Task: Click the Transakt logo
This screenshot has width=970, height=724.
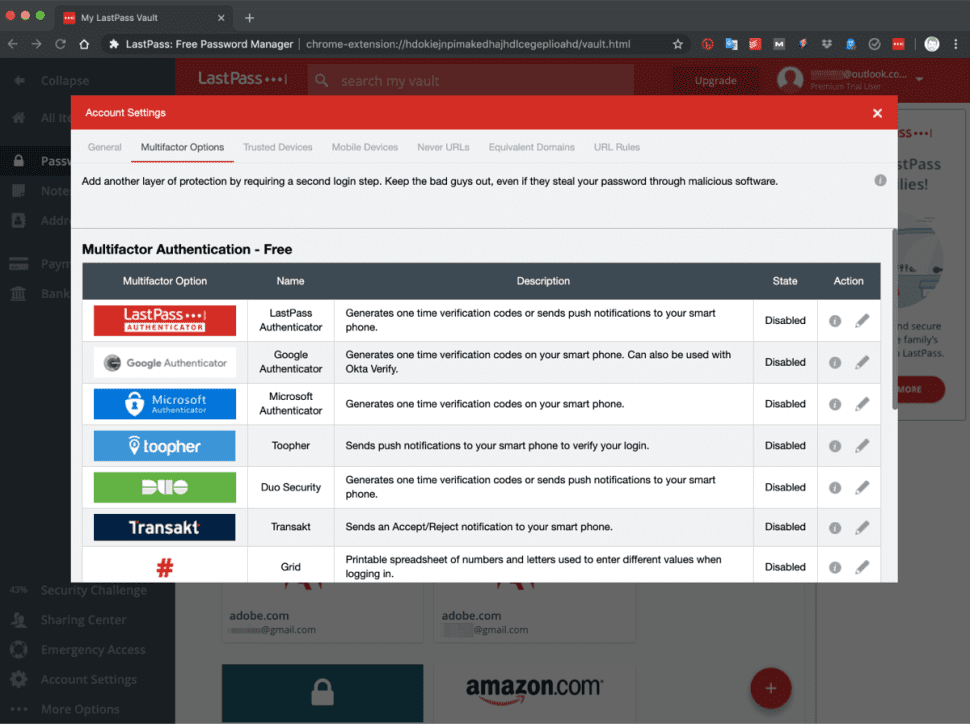Action: coord(165,527)
